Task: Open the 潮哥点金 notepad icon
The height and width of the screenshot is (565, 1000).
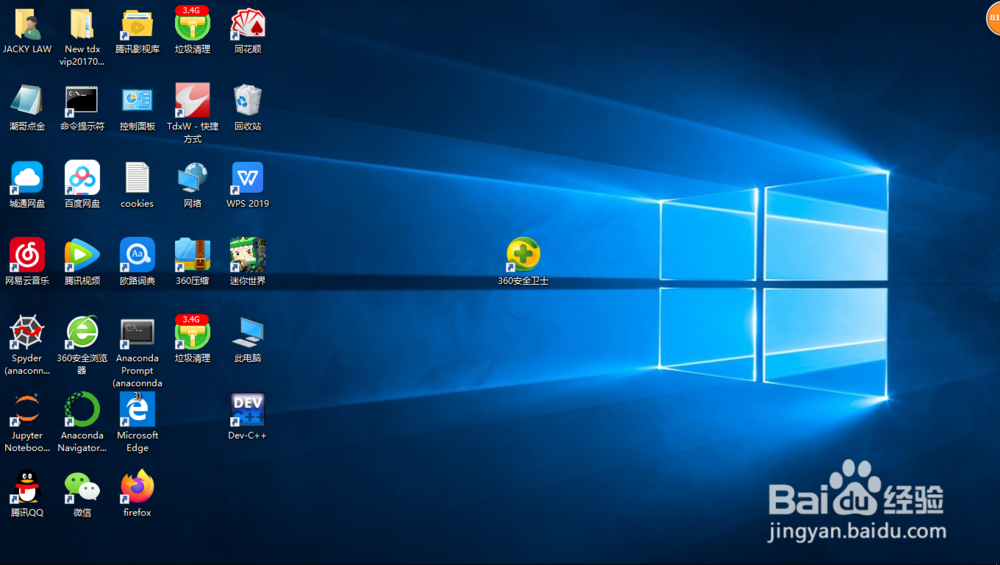Action: [x=27, y=101]
